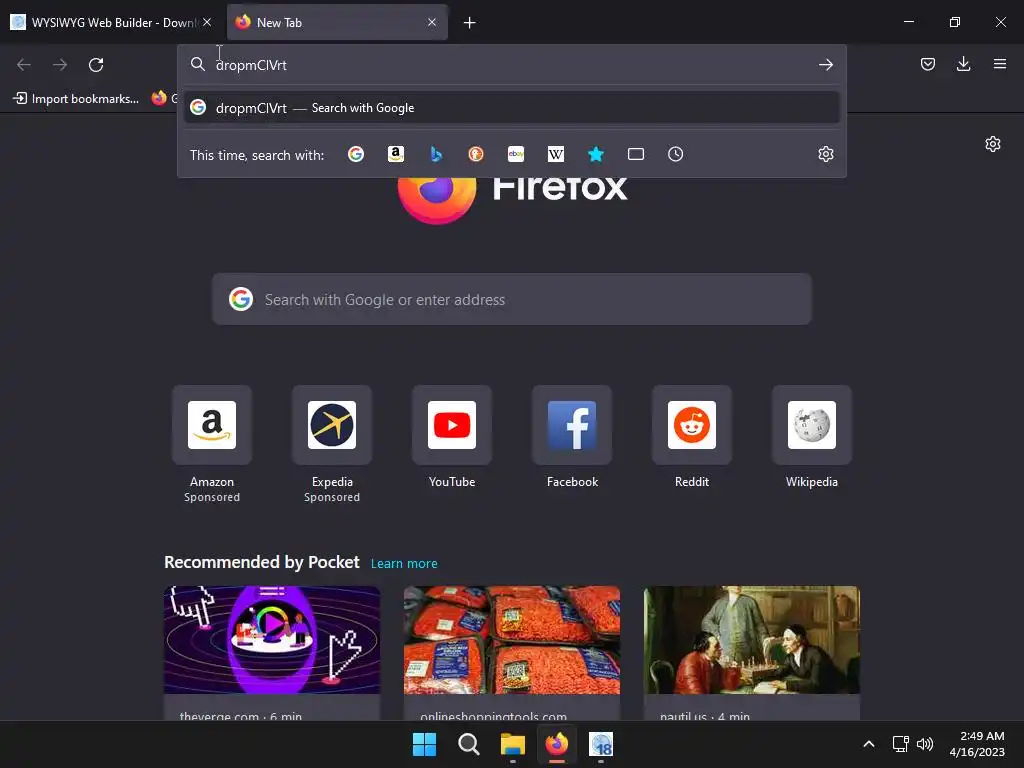Search this time with Bing icon
This screenshot has width=1024, height=768.
coord(436,154)
